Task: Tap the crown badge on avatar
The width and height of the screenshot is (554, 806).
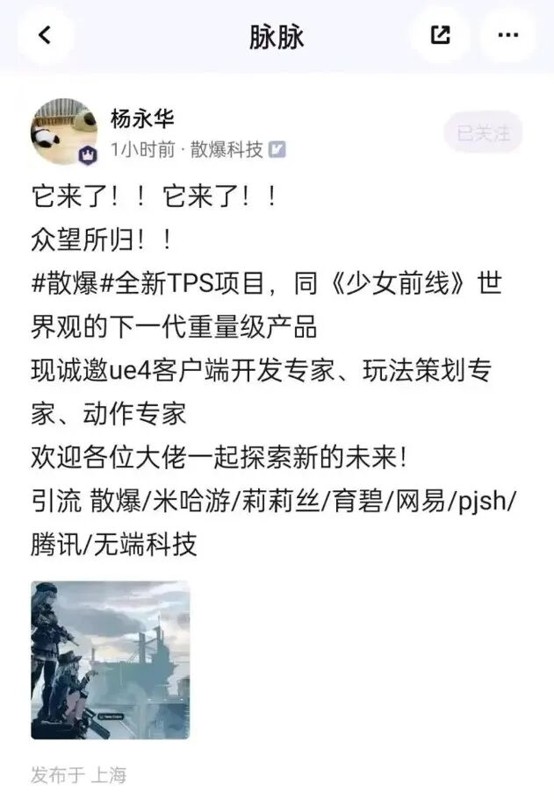Action: point(88,155)
